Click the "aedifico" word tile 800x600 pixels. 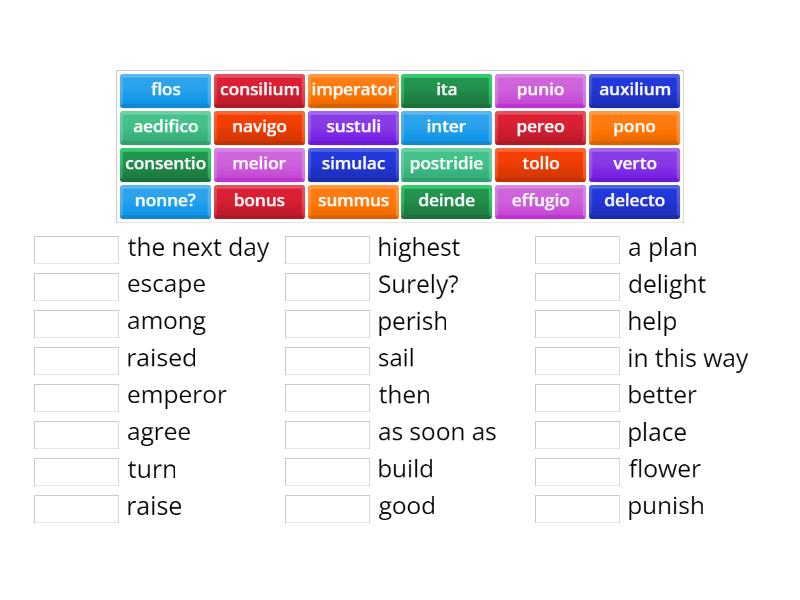(x=164, y=127)
